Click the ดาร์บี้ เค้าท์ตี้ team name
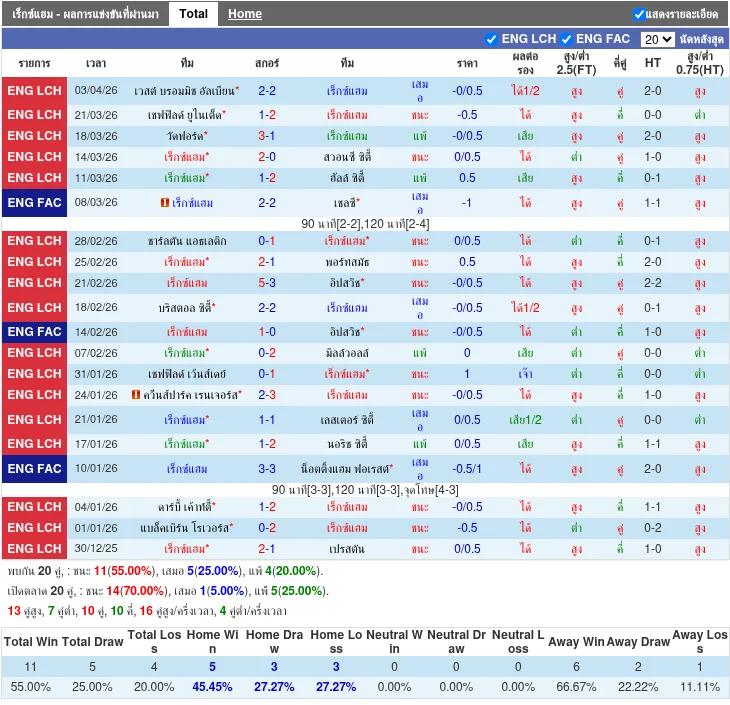The image size is (730, 705). 185,507
